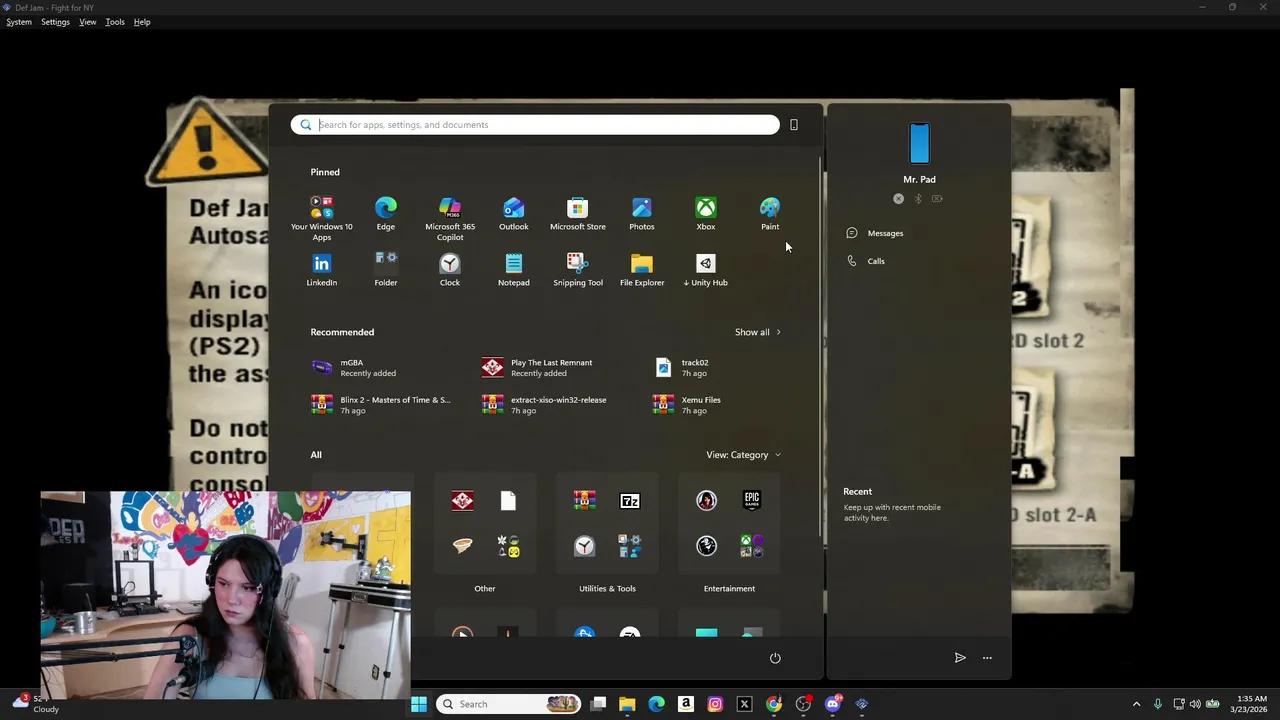Click disconnected status icon under Mr. Pad
Screen dimensions: 1280x720
pos(899,199)
